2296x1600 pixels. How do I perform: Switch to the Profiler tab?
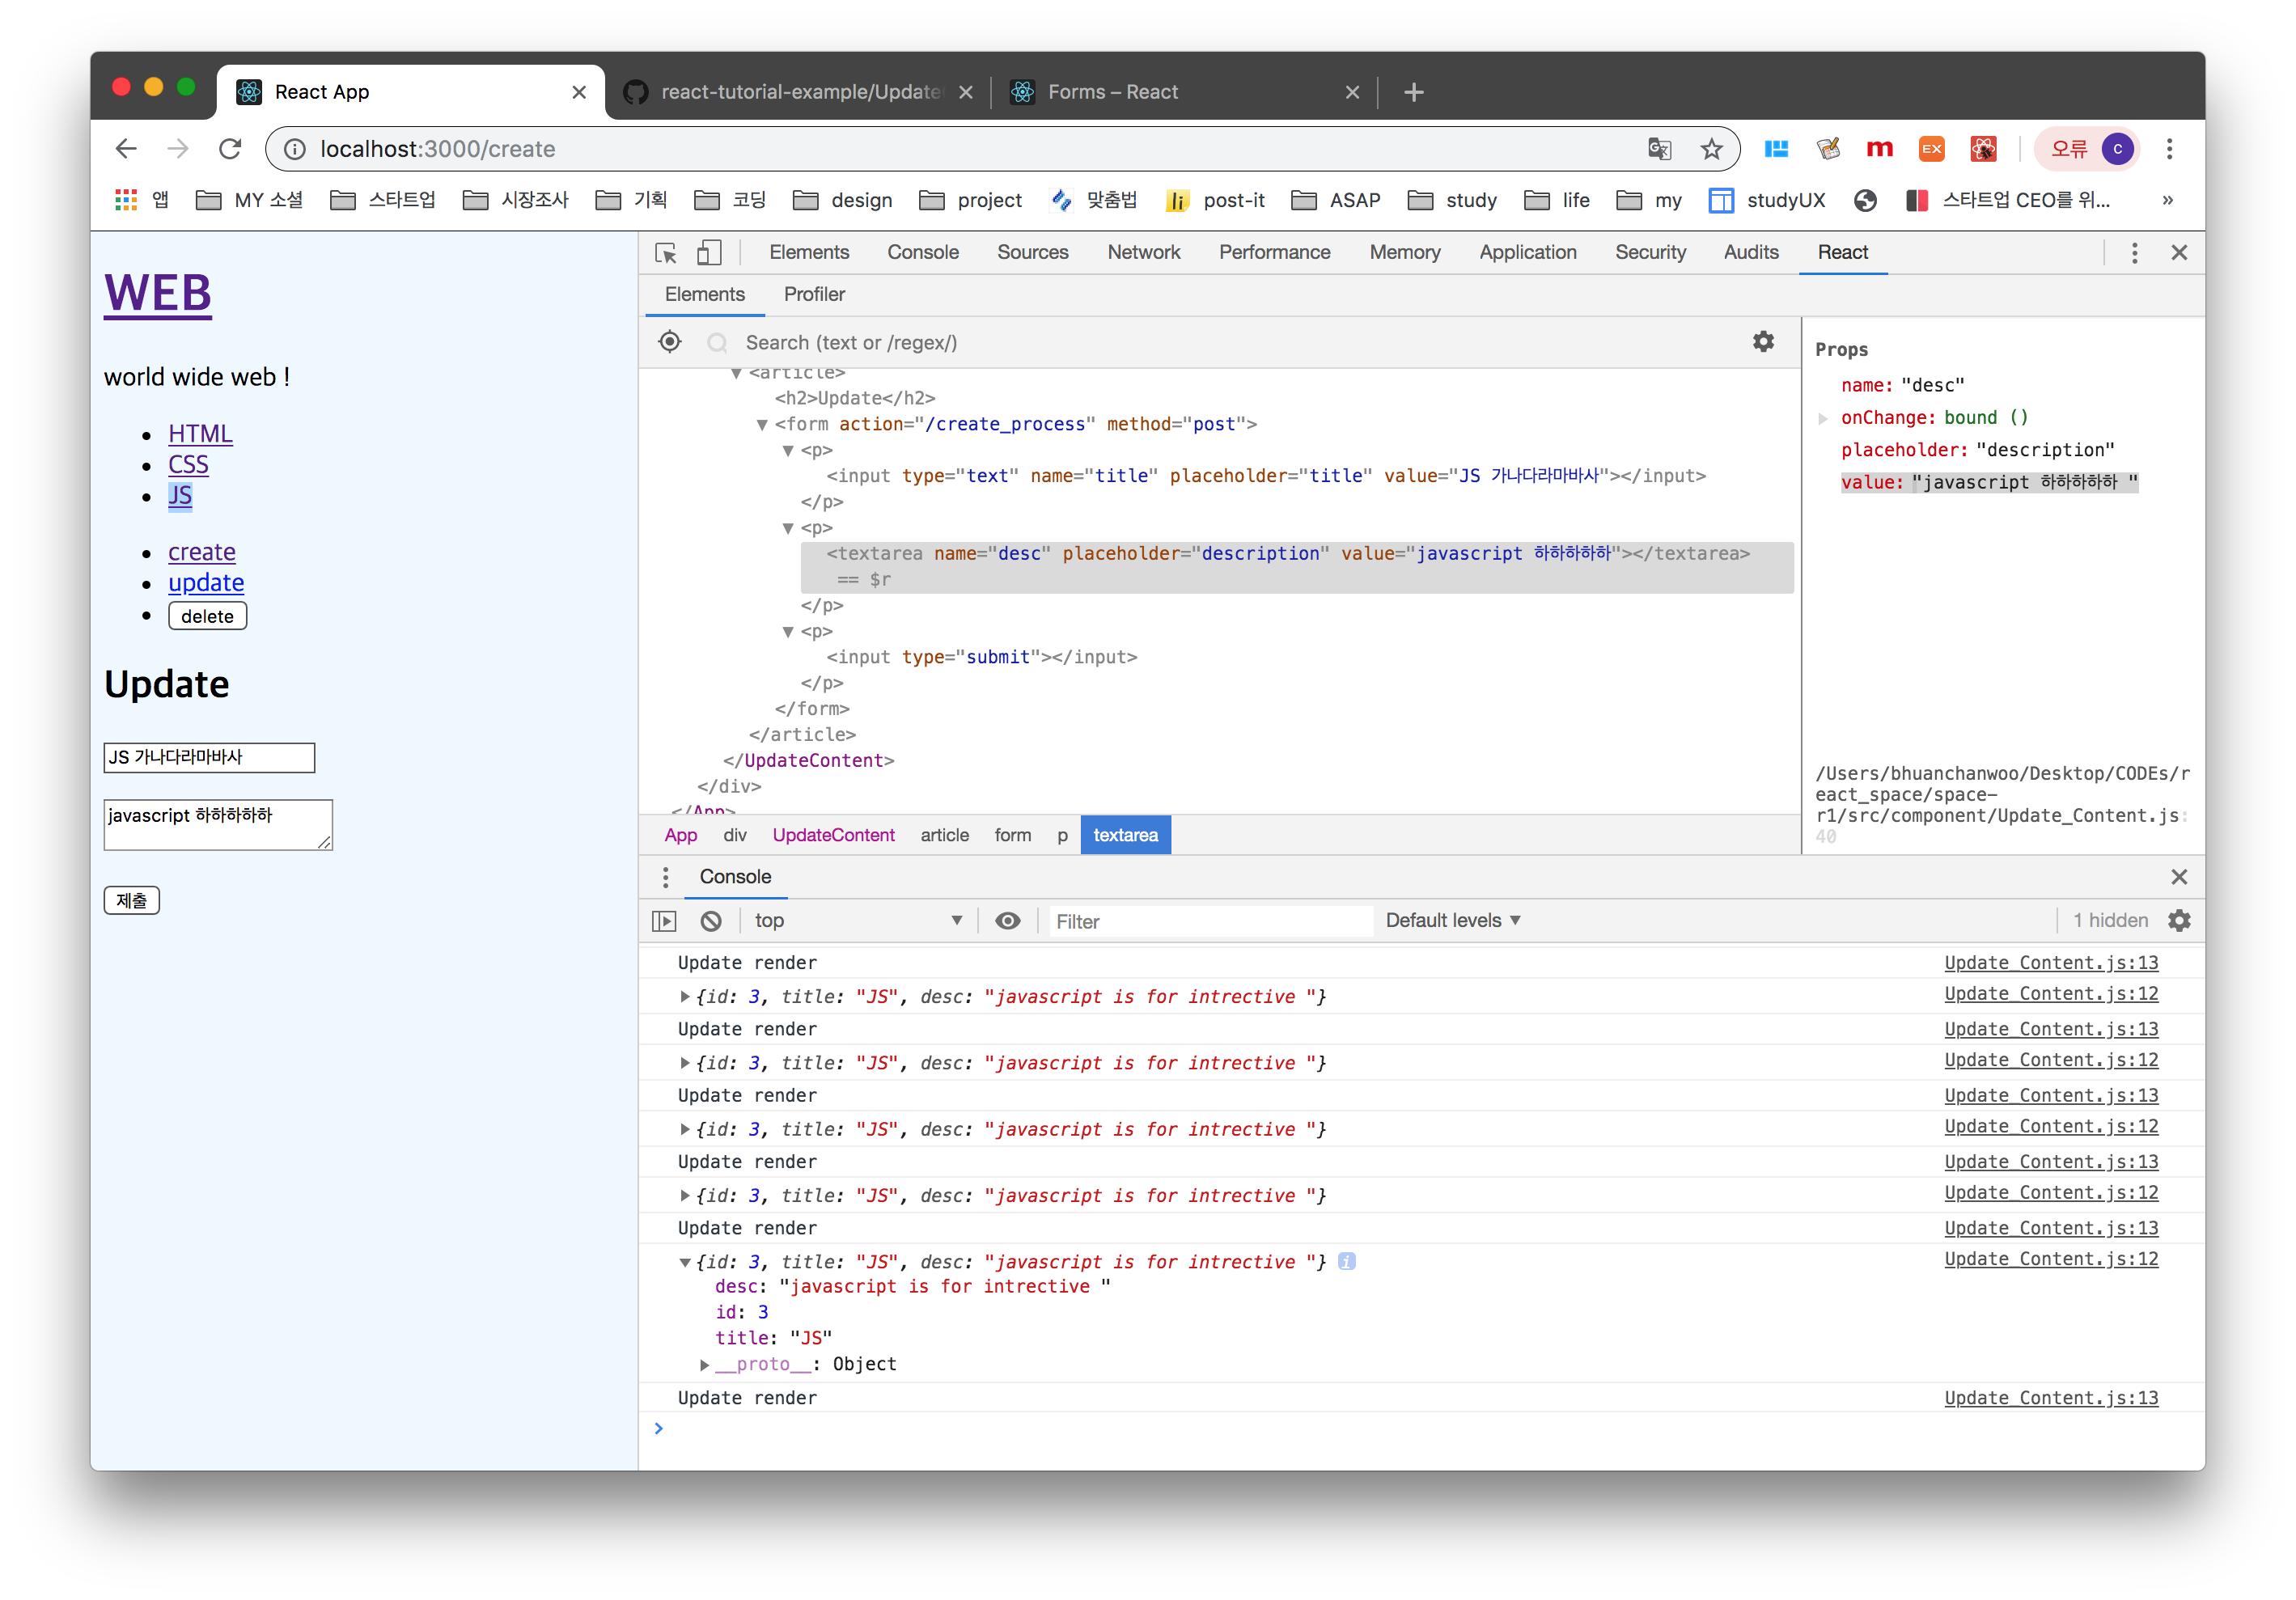814,295
